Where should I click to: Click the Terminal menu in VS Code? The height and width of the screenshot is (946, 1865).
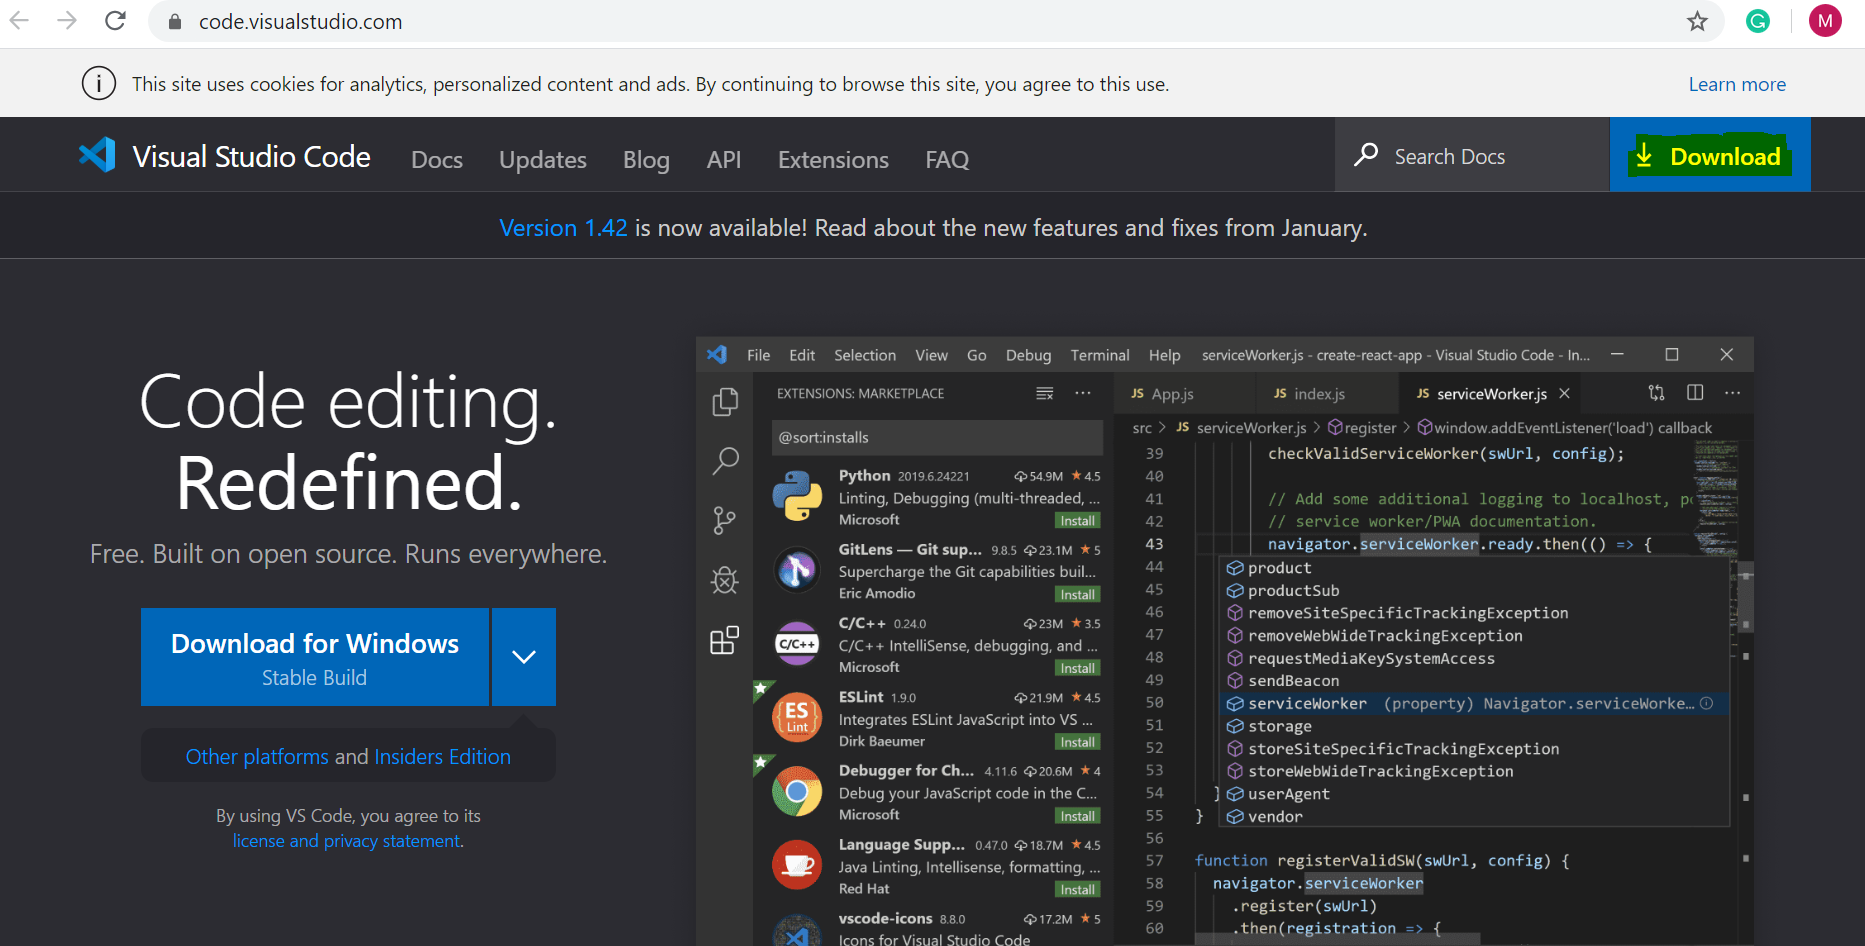click(1100, 355)
